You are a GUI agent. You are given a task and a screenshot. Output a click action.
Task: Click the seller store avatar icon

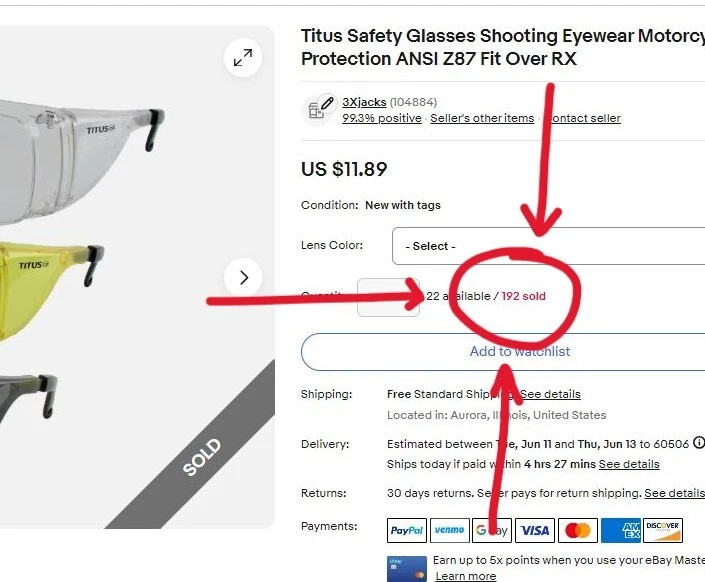[x=320, y=108]
